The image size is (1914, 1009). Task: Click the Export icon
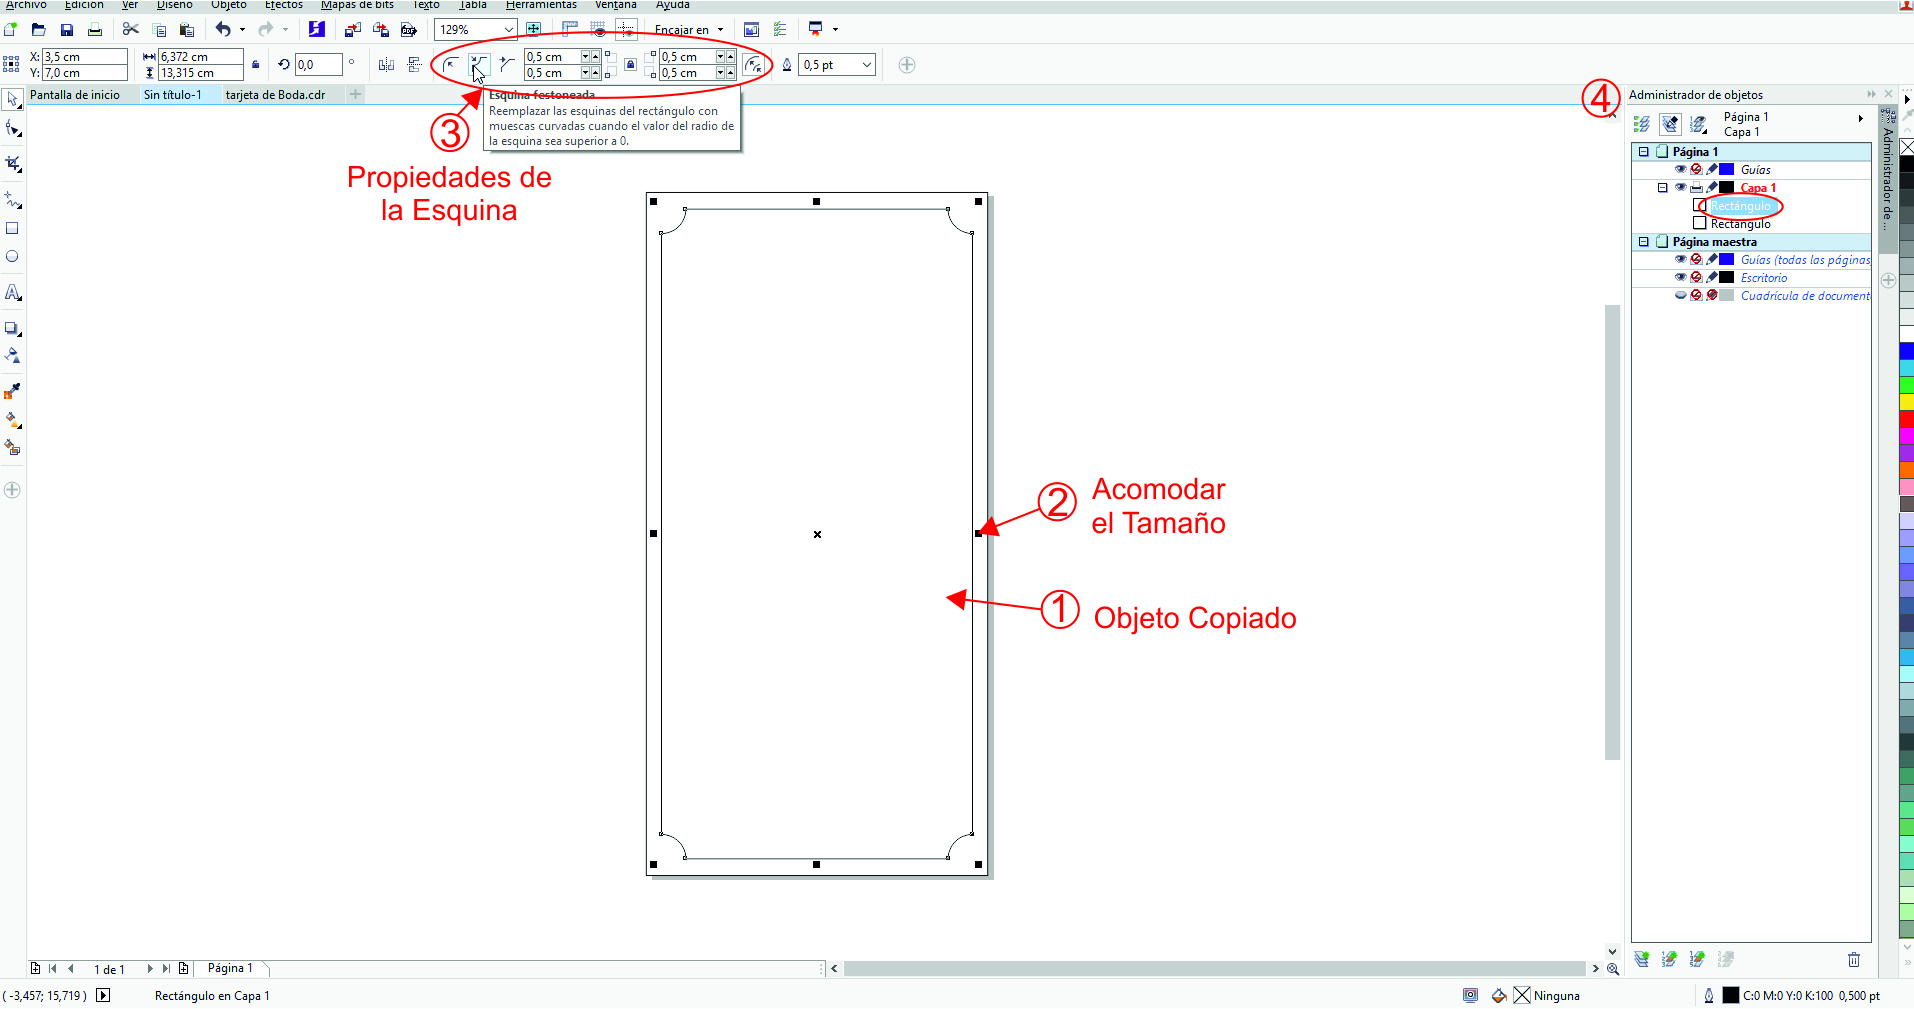click(x=380, y=29)
